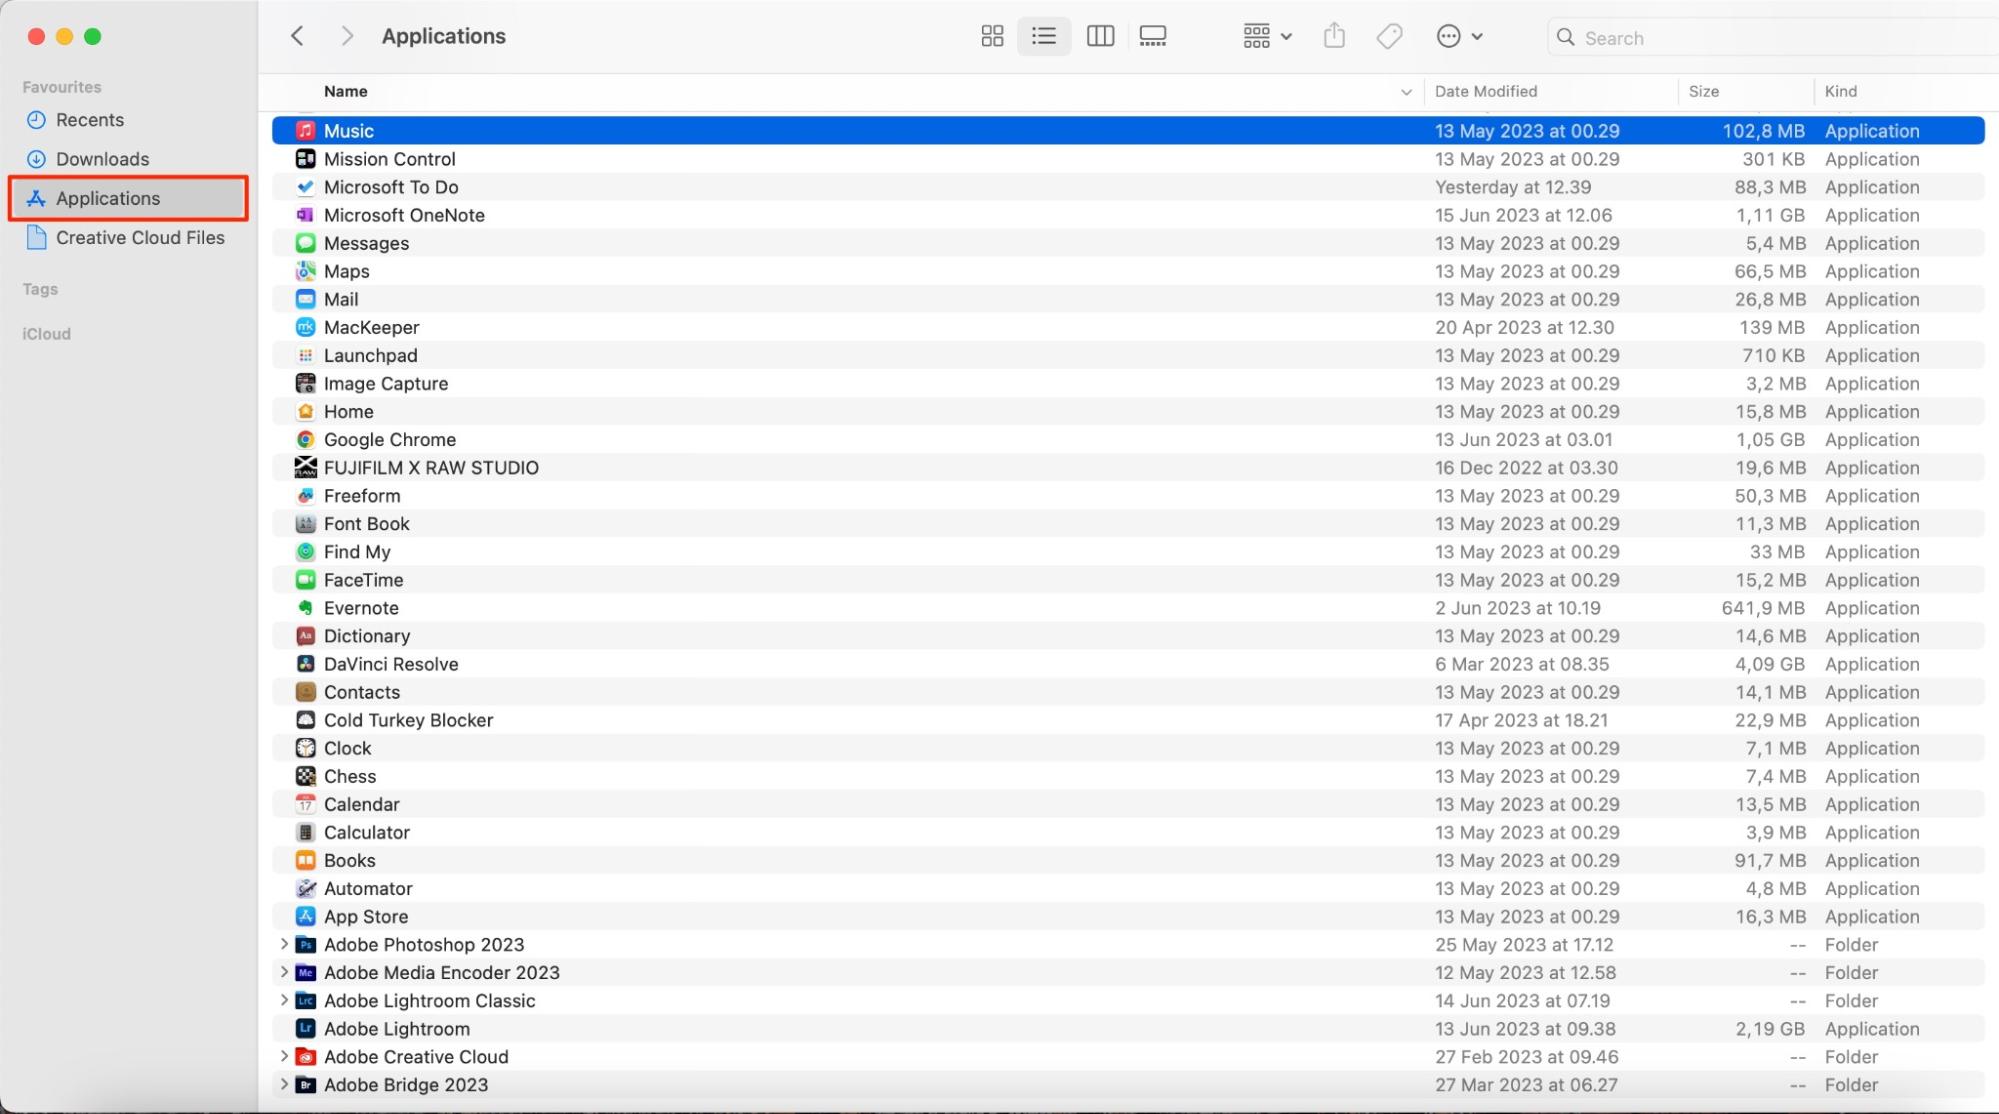Select the Mission Control icon
Viewport: 1999px width, 1114px height.
coord(305,159)
